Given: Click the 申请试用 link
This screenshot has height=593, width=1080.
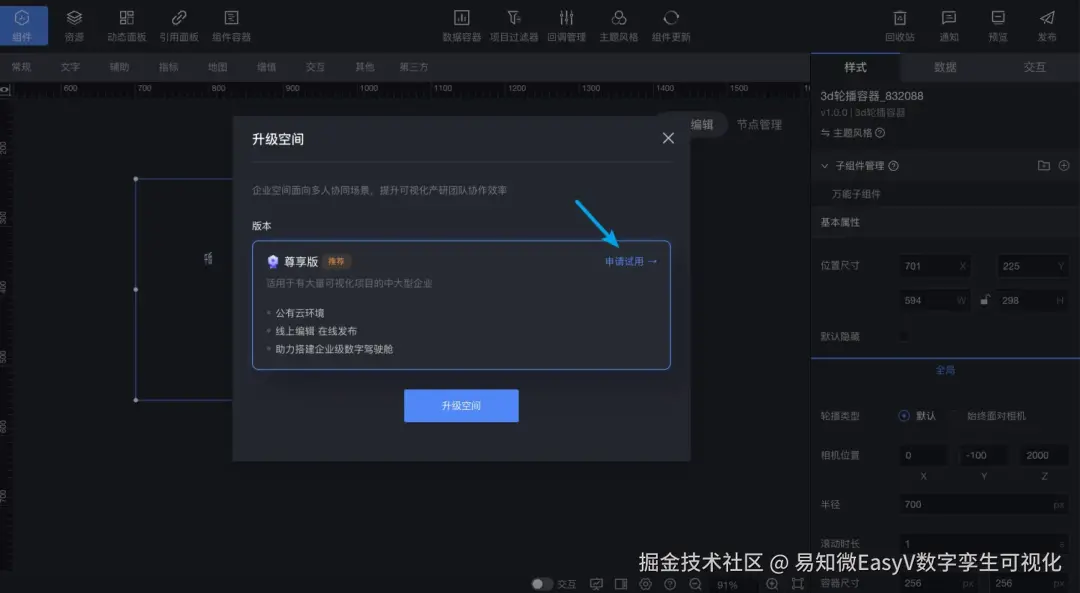Looking at the screenshot, I should tap(631, 261).
